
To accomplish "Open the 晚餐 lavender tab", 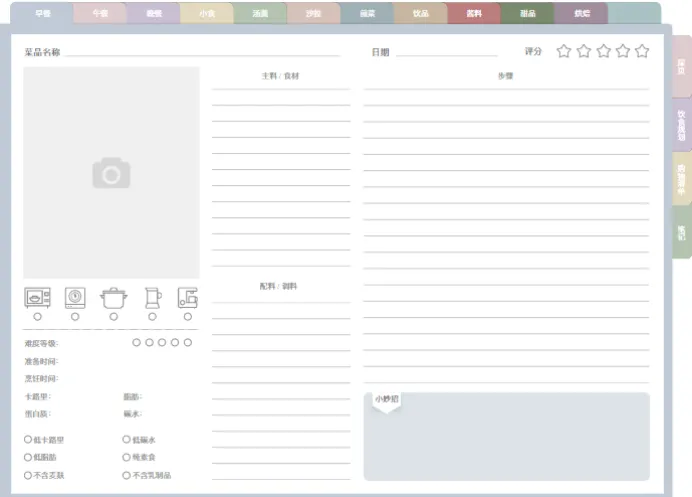I will (154, 13).
